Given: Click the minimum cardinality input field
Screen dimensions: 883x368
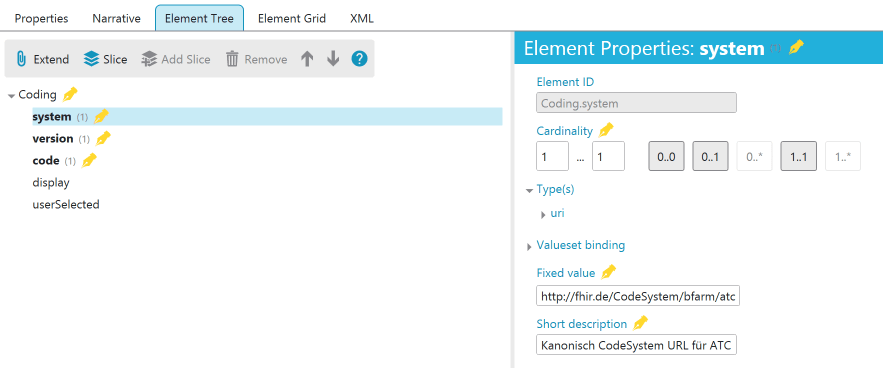Looking at the screenshot, I should point(552,156).
